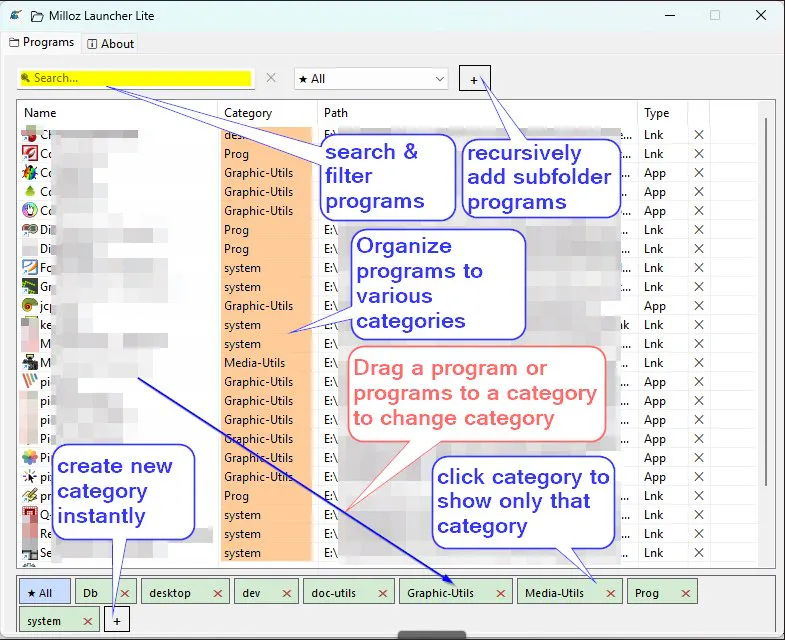The image size is (785, 640).
Task: Add a new category with bottom plus button
Action: pyautogui.click(x=117, y=619)
